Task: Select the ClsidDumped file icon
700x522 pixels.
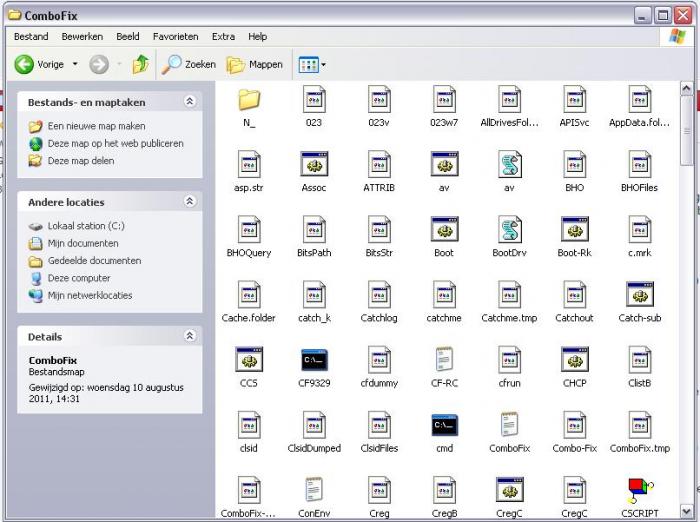Action: [x=314, y=425]
